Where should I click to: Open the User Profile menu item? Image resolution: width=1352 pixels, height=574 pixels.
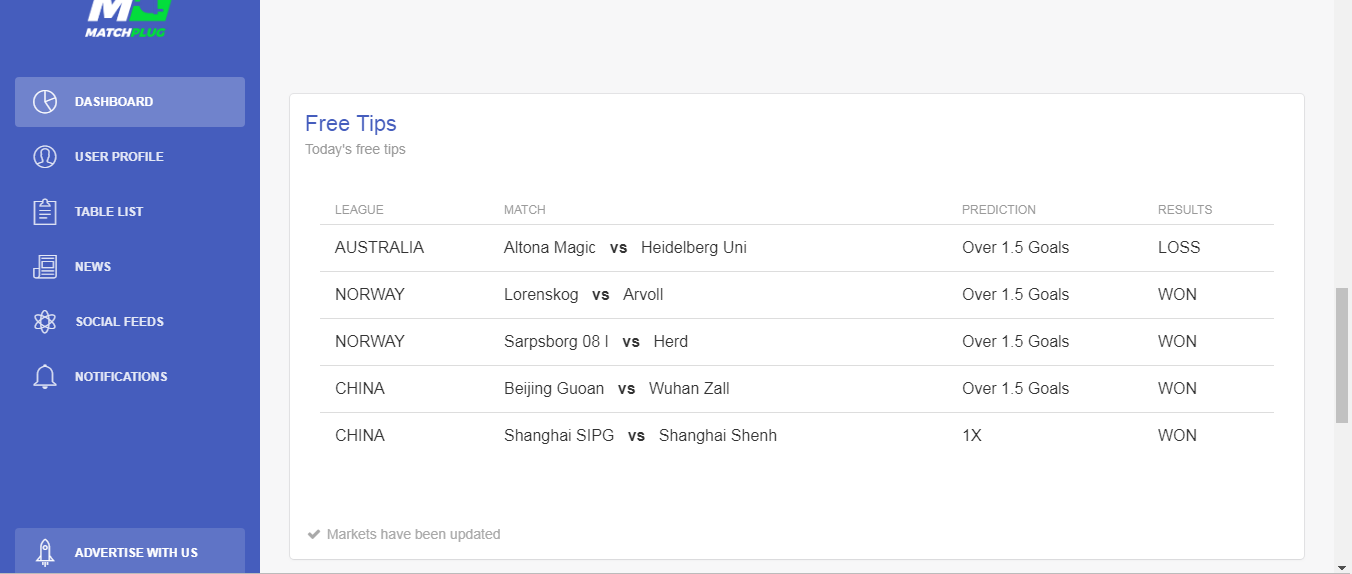point(119,157)
